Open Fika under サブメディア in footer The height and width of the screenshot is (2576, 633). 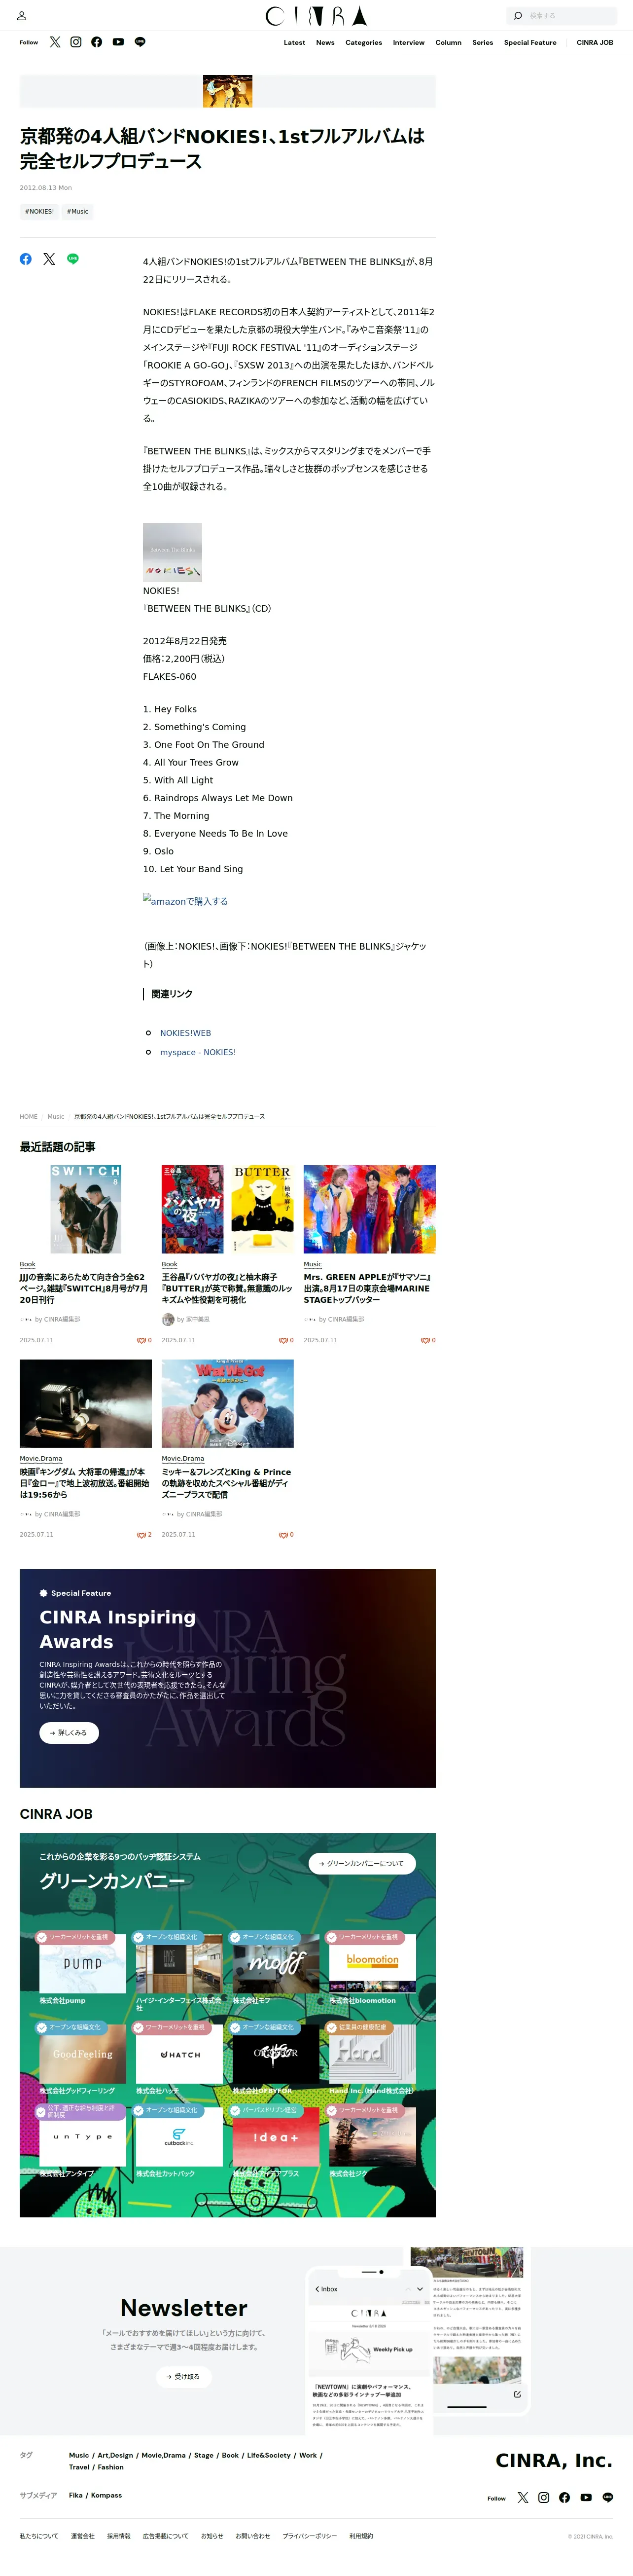tap(75, 2496)
